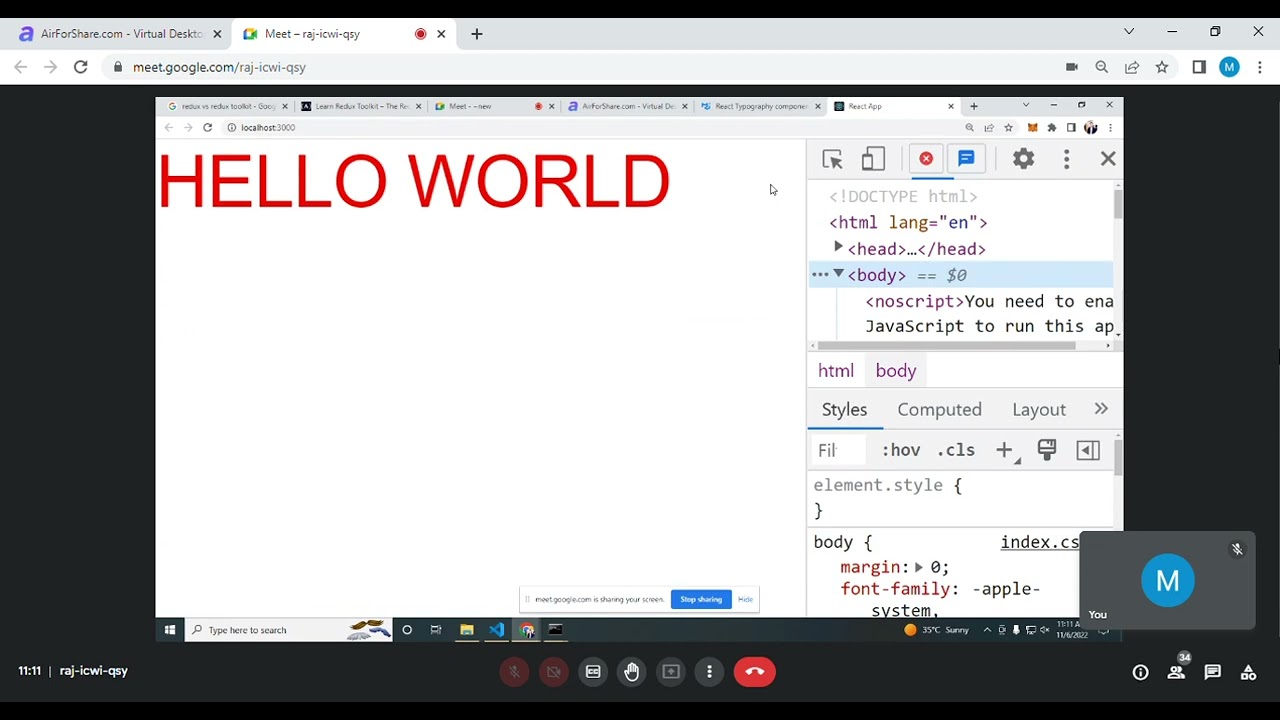Switch to redux vs redux toolkit tab
This screenshot has width=1280, height=720.
tap(227, 106)
